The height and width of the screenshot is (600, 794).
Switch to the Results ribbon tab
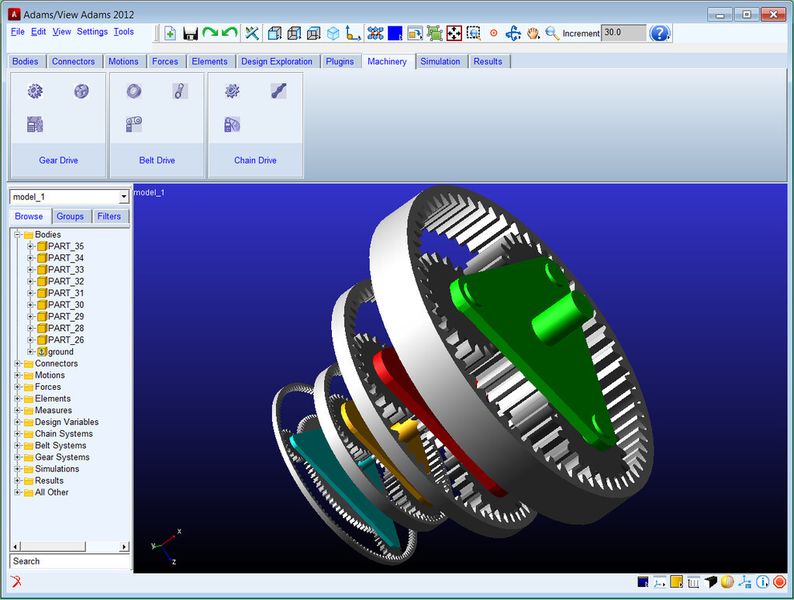pyautogui.click(x=488, y=61)
